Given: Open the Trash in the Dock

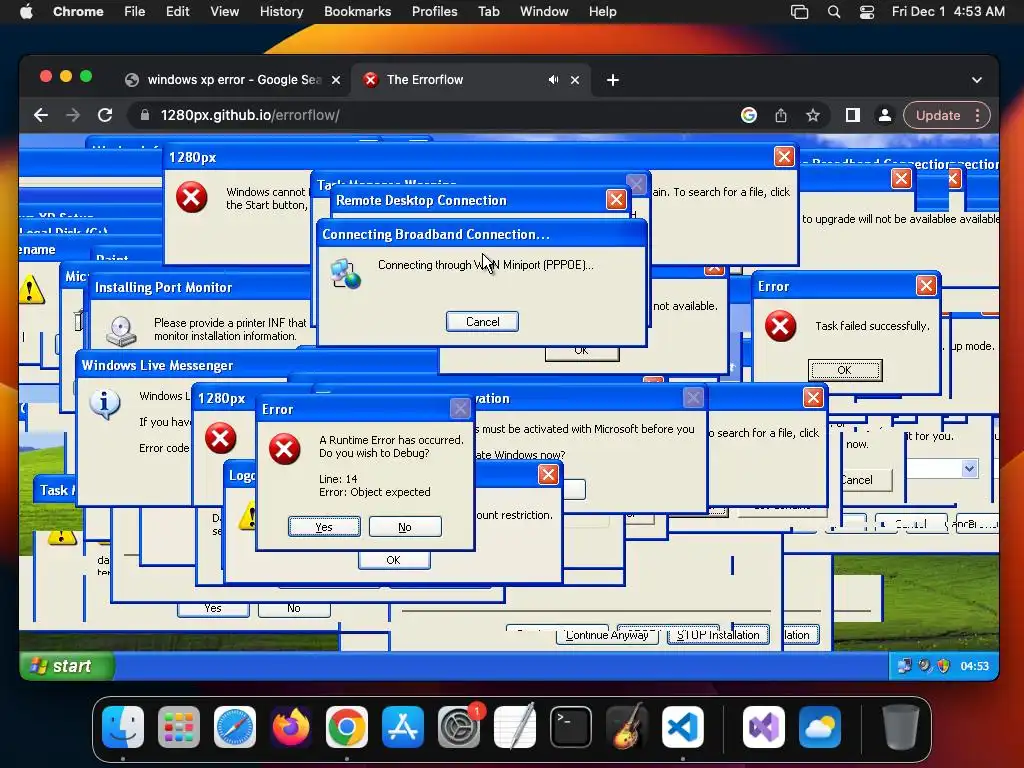Looking at the screenshot, I should tap(901, 727).
